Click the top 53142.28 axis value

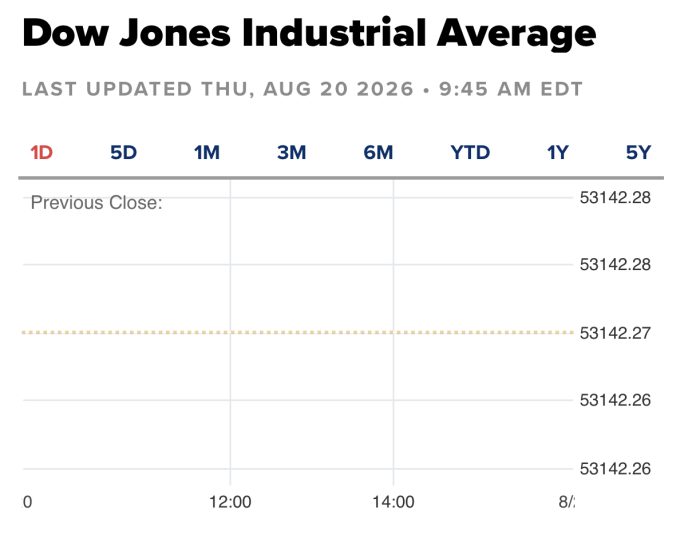[x=615, y=198]
